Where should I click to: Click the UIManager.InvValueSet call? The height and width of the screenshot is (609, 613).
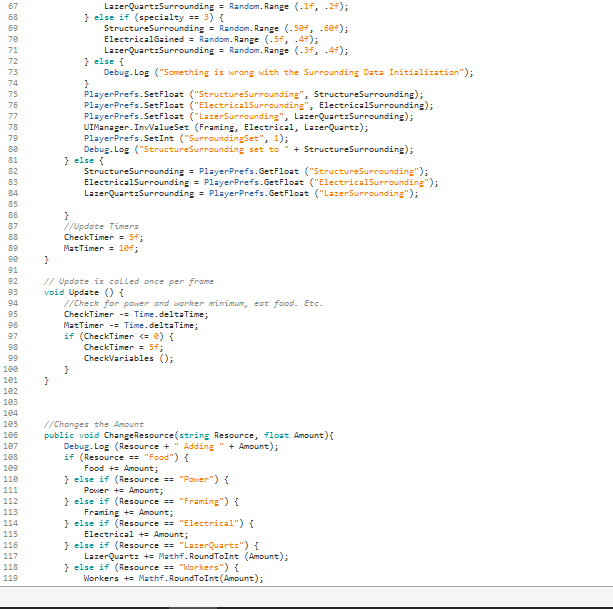tap(128, 127)
